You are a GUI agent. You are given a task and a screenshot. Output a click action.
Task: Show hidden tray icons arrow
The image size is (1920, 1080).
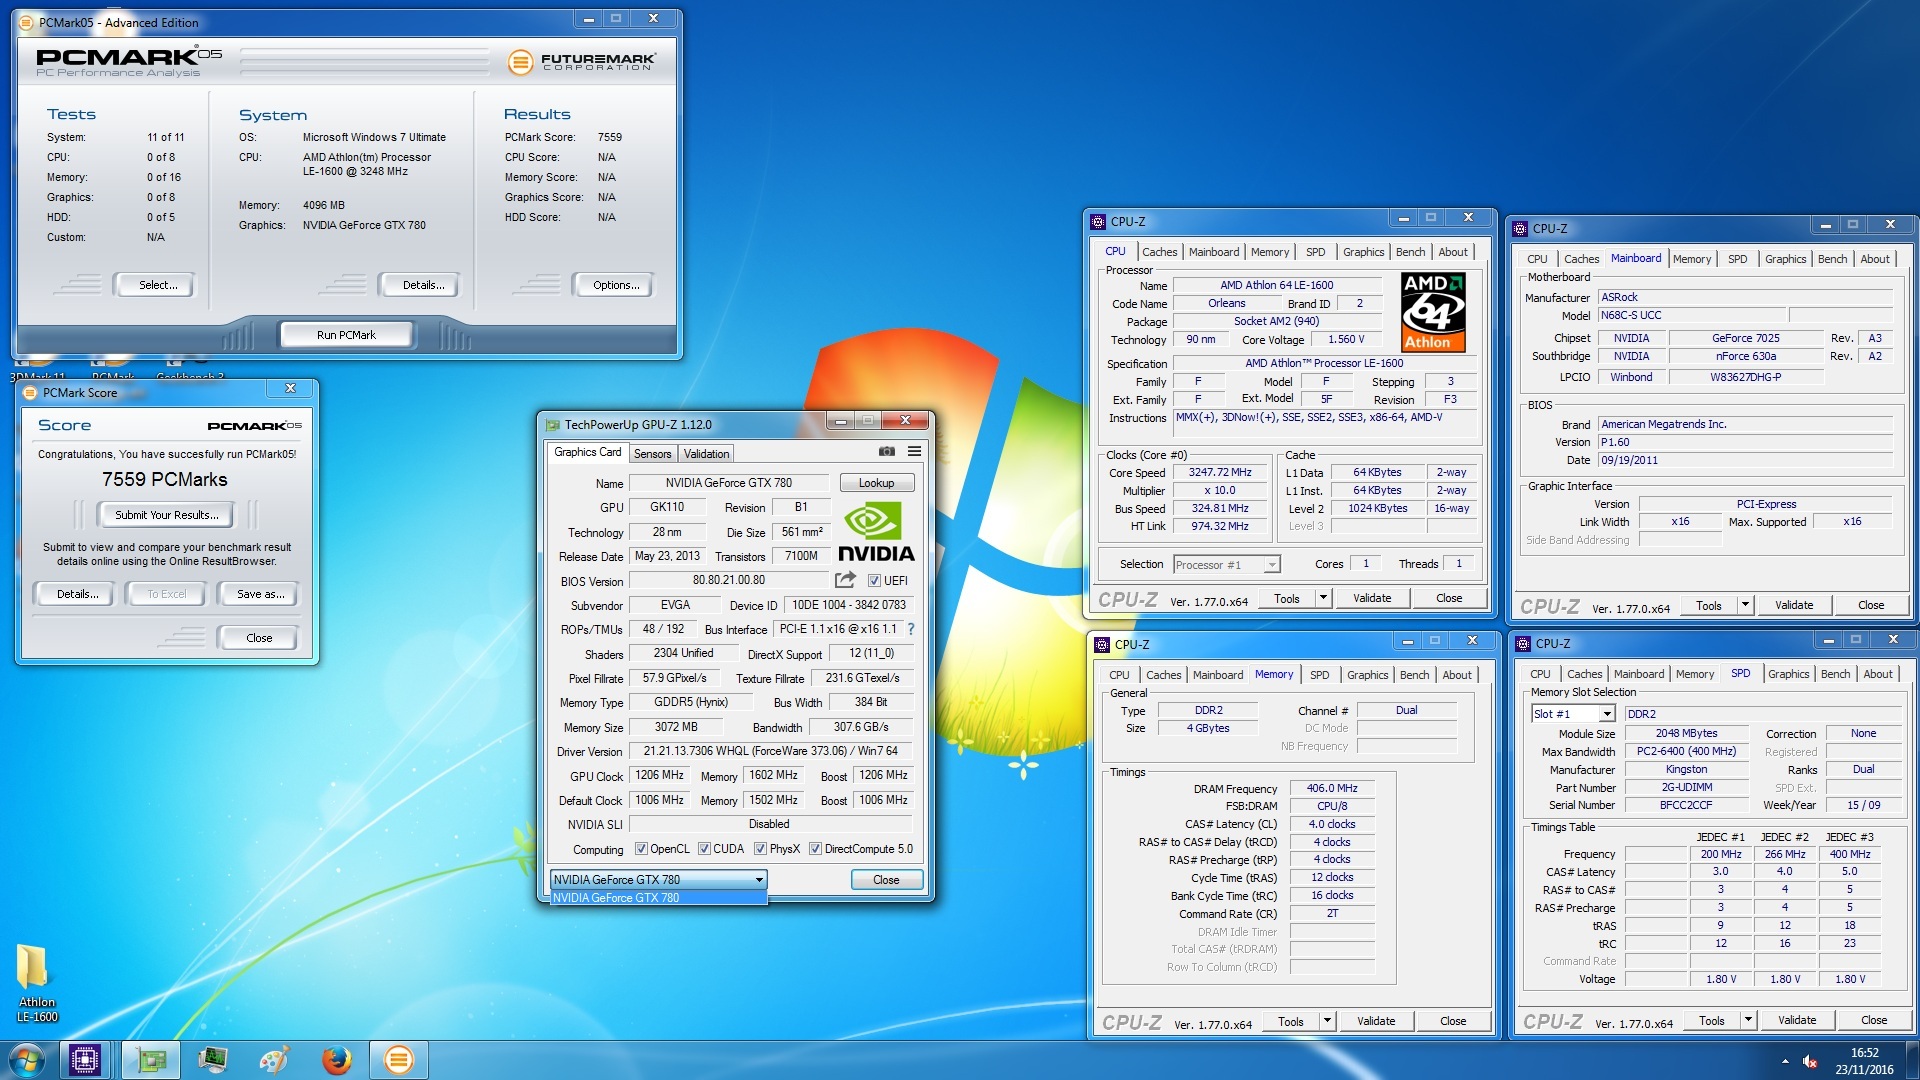pos(1785,1061)
